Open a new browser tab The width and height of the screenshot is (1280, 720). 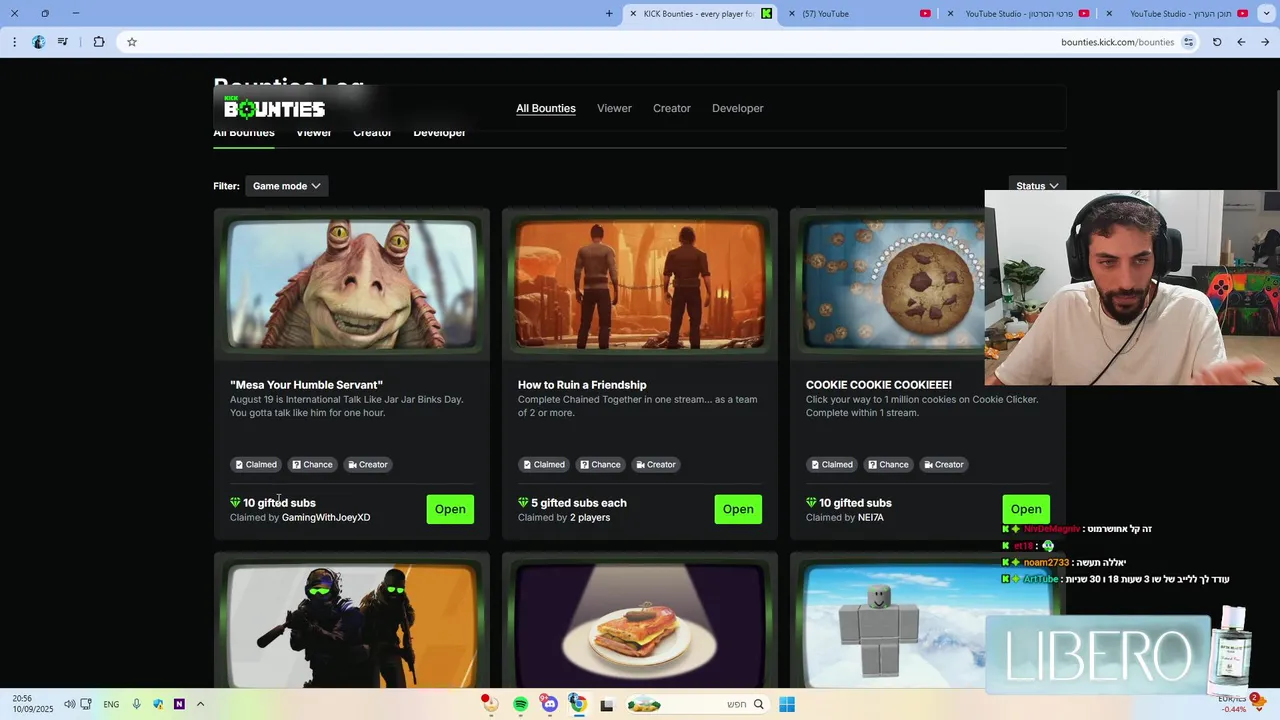click(x=609, y=14)
